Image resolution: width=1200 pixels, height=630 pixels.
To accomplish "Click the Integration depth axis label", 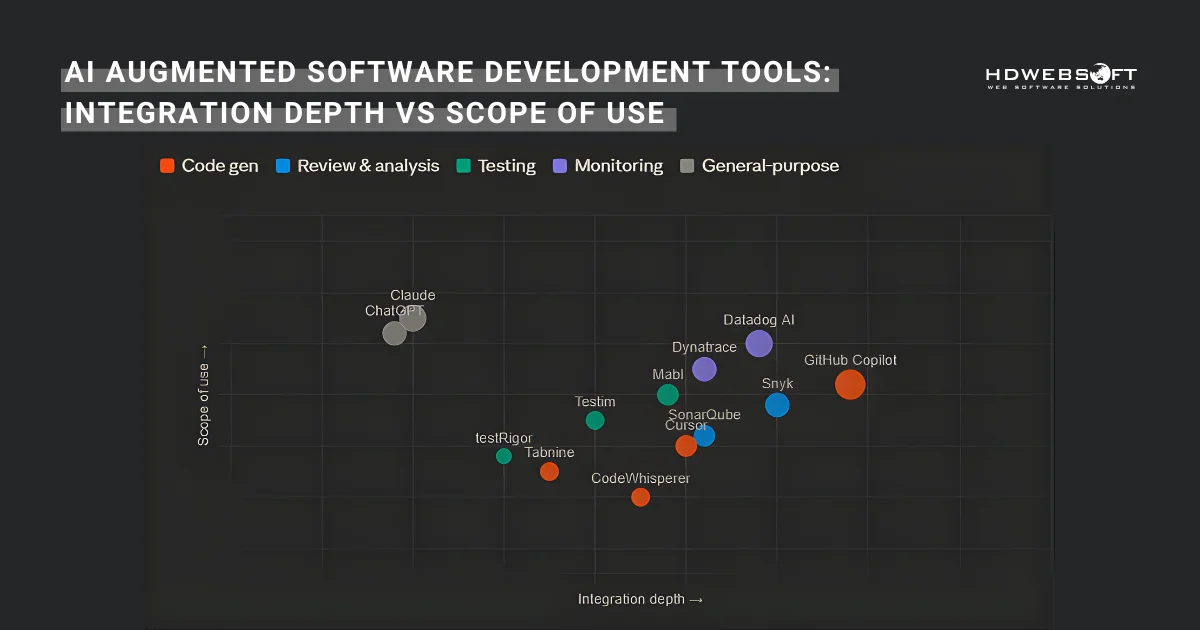I will [640, 599].
